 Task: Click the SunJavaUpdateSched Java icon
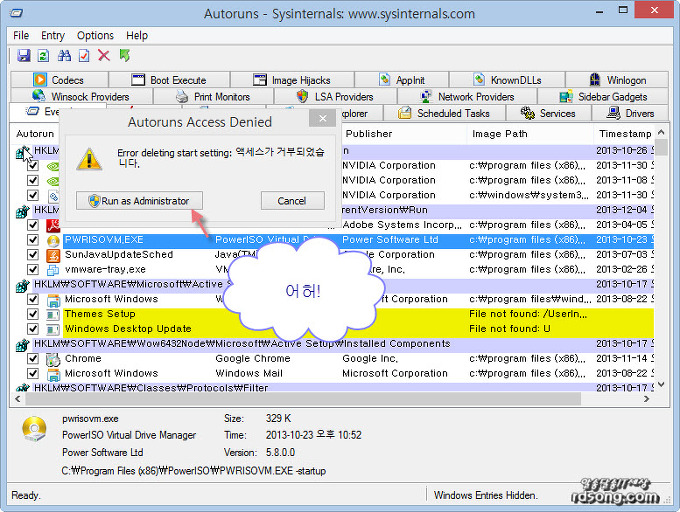(53, 255)
